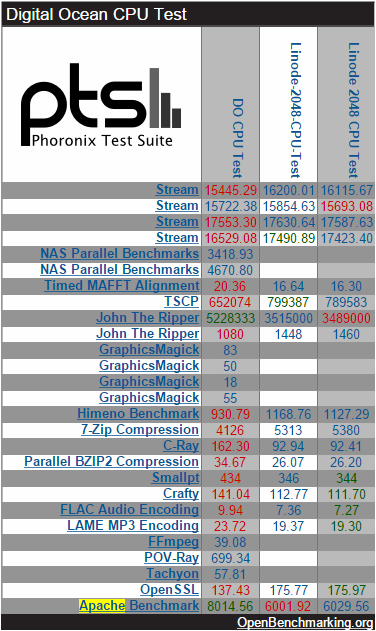Click the Digital Ocean CPU Test title
This screenshot has height=631, width=376.
point(97,14)
